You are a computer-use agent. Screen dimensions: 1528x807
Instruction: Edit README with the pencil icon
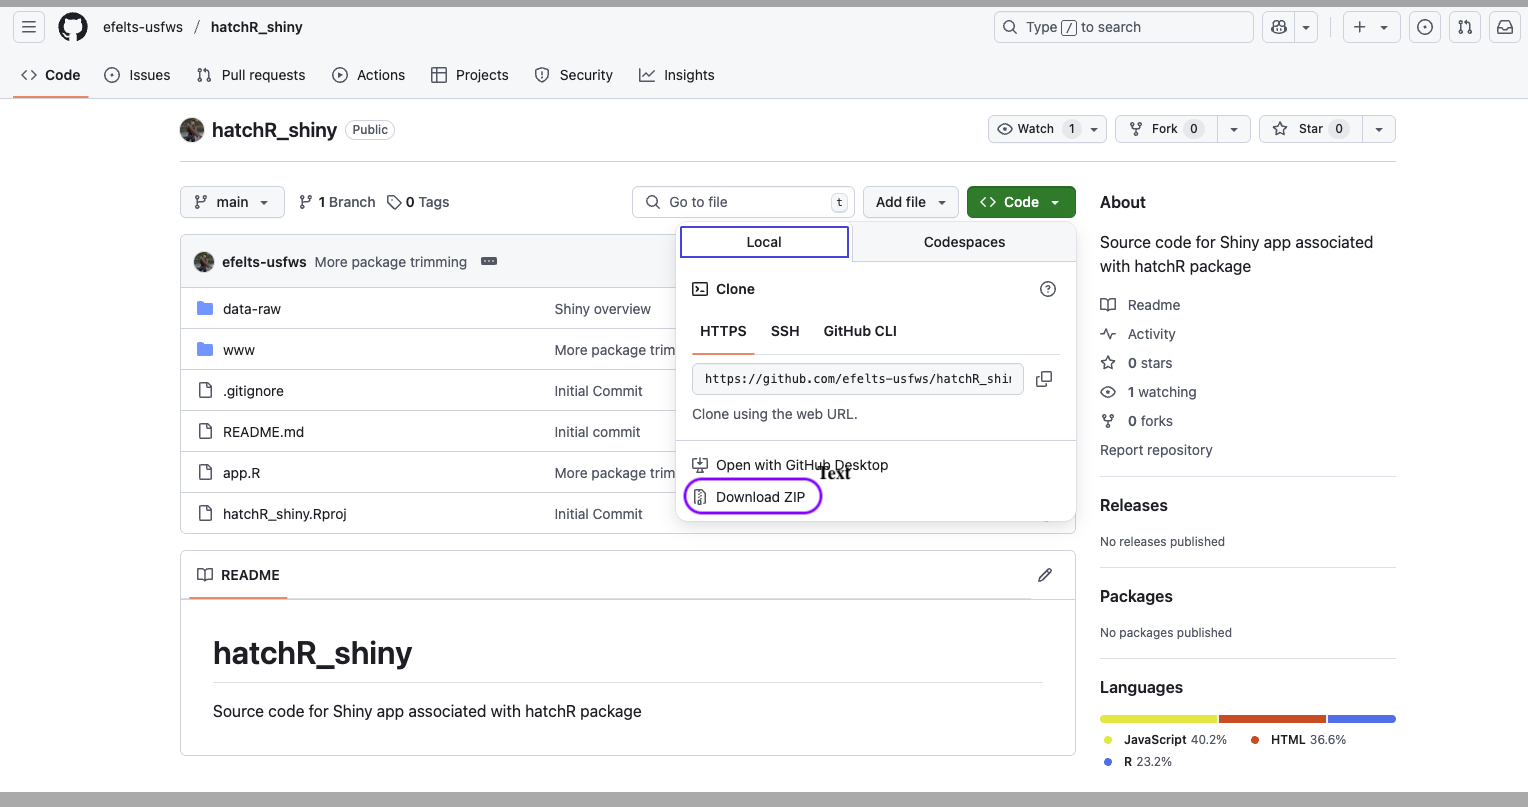tap(1045, 575)
